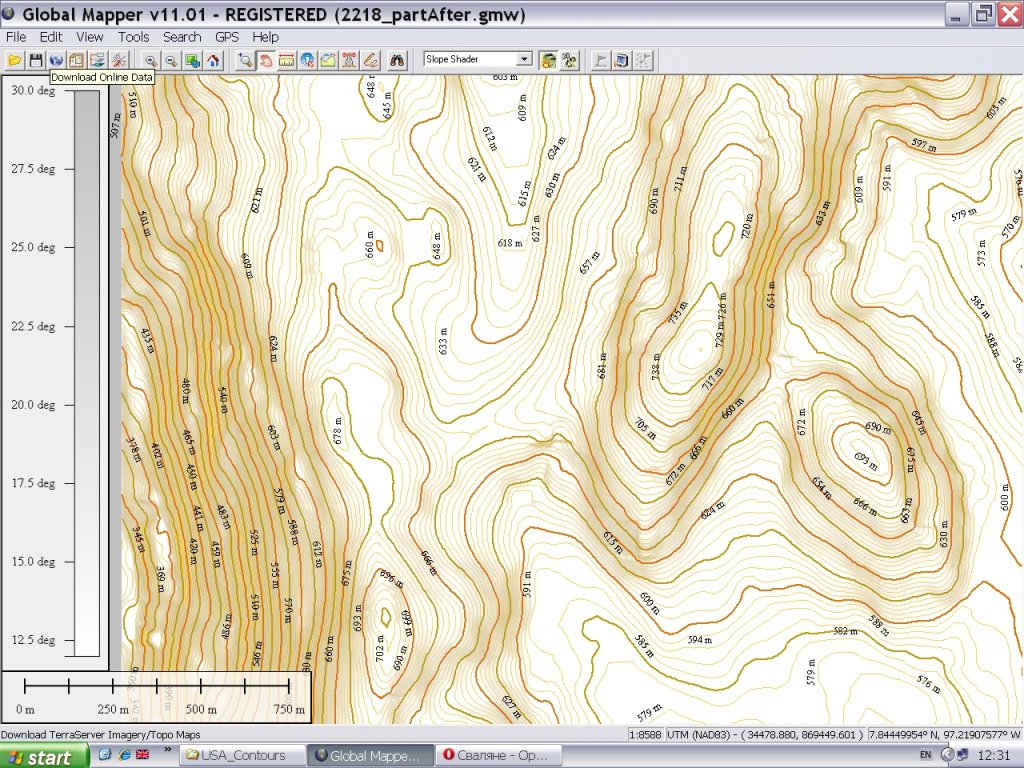Image resolution: width=1024 pixels, height=768 pixels.
Task: Select the Feature Info tool
Action: (x=307, y=60)
